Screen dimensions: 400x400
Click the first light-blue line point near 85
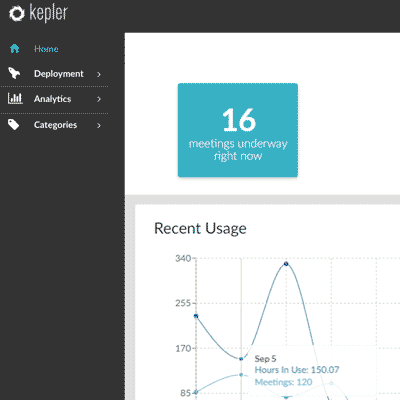(196, 392)
